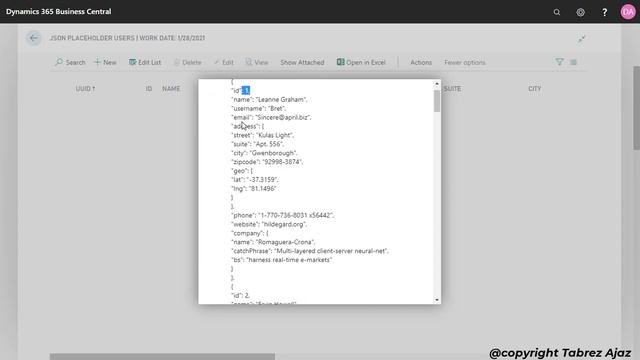Click Show Attached
The width and height of the screenshot is (640, 360).
tap(302, 62)
